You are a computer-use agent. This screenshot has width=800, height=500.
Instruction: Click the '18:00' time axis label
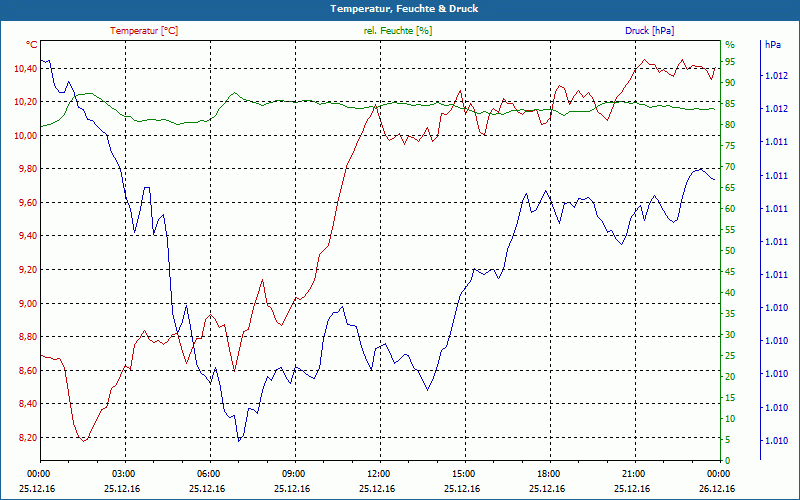pos(548,474)
